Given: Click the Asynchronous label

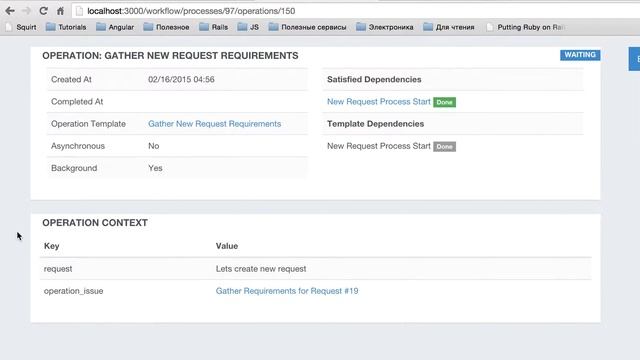Looking at the screenshot, I should click(x=78, y=146).
